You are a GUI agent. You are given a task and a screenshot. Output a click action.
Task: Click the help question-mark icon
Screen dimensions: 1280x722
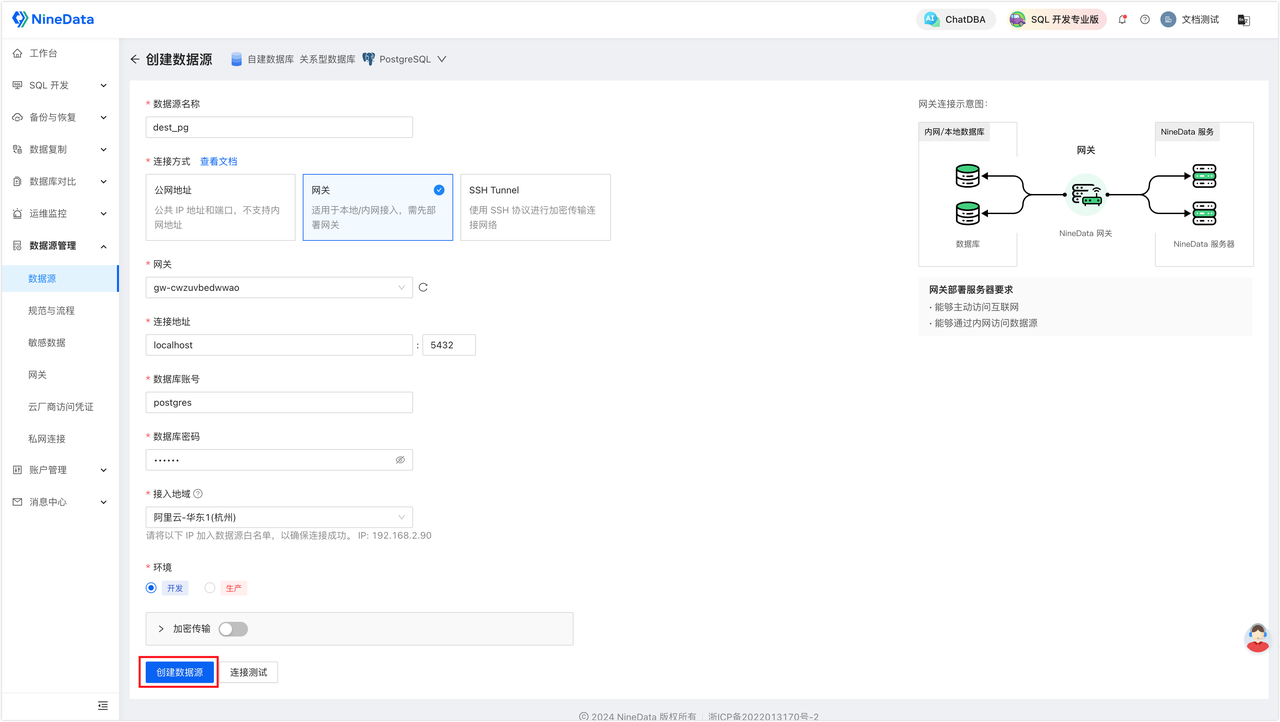point(1144,19)
